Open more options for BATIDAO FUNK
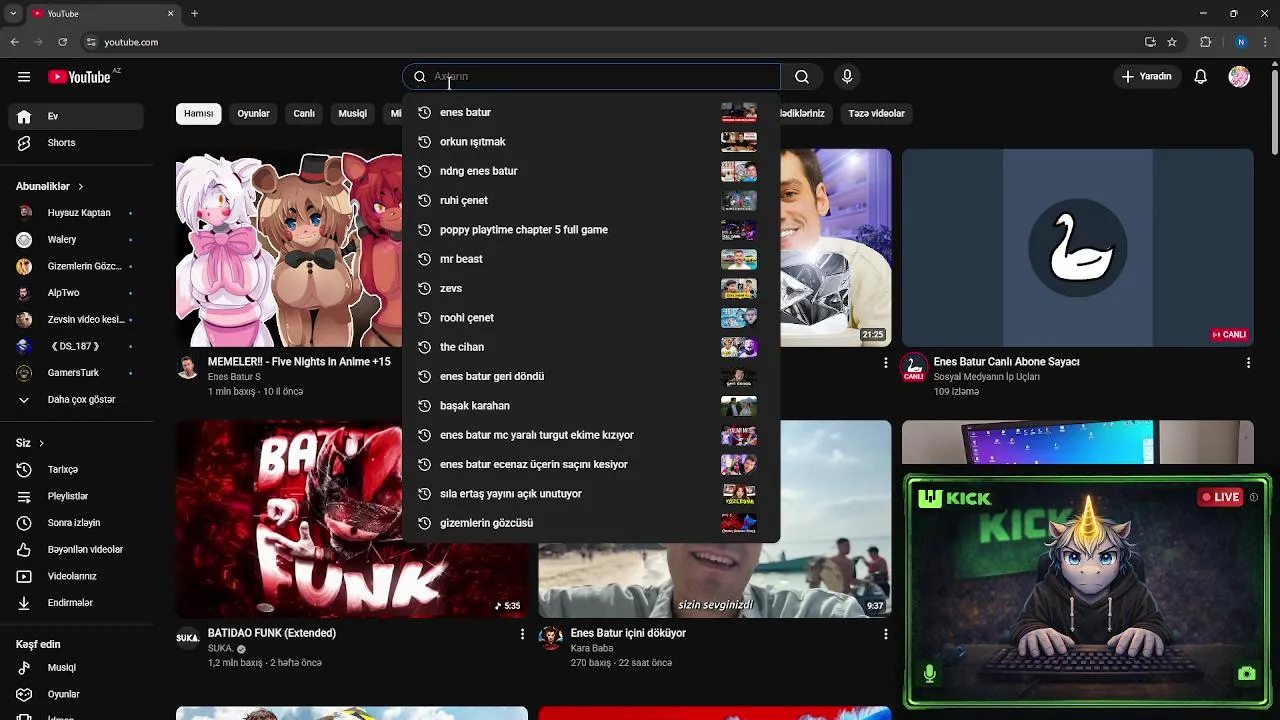Screen dimensions: 1280x720 click(x=522, y=634)
